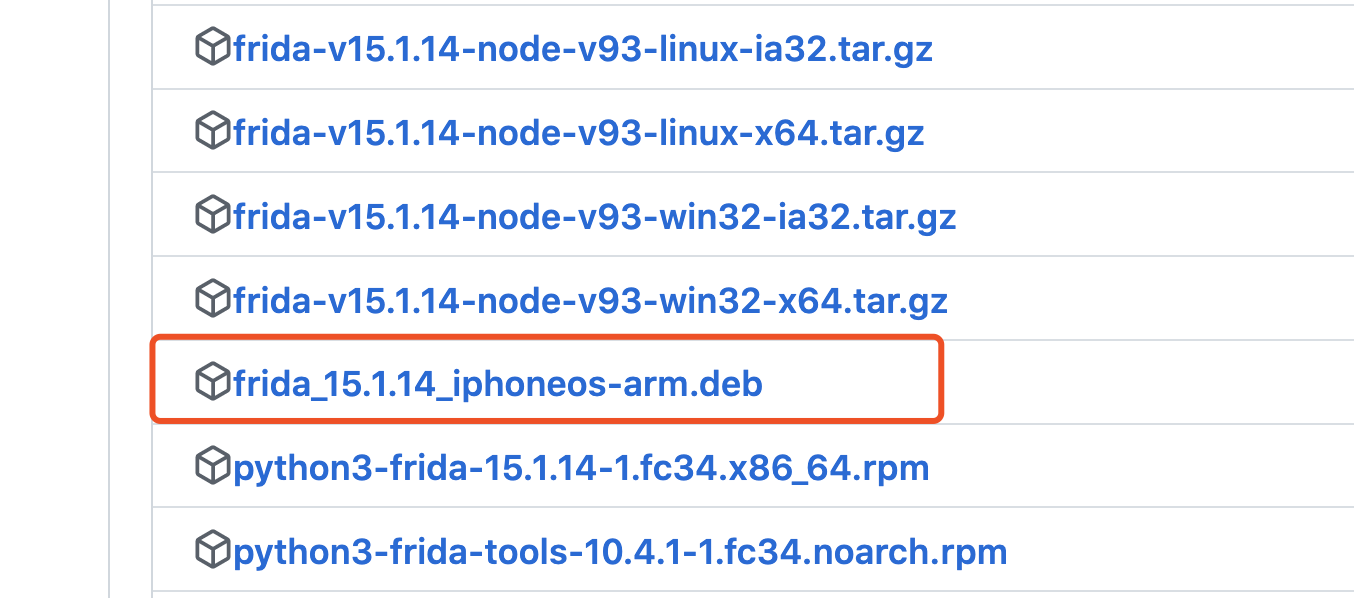Screen dimensions: 1354x598
Task: Download python3-frida-15.1.14-1.fc34.x86_64.rpm
Action: [x=581, y=466]
